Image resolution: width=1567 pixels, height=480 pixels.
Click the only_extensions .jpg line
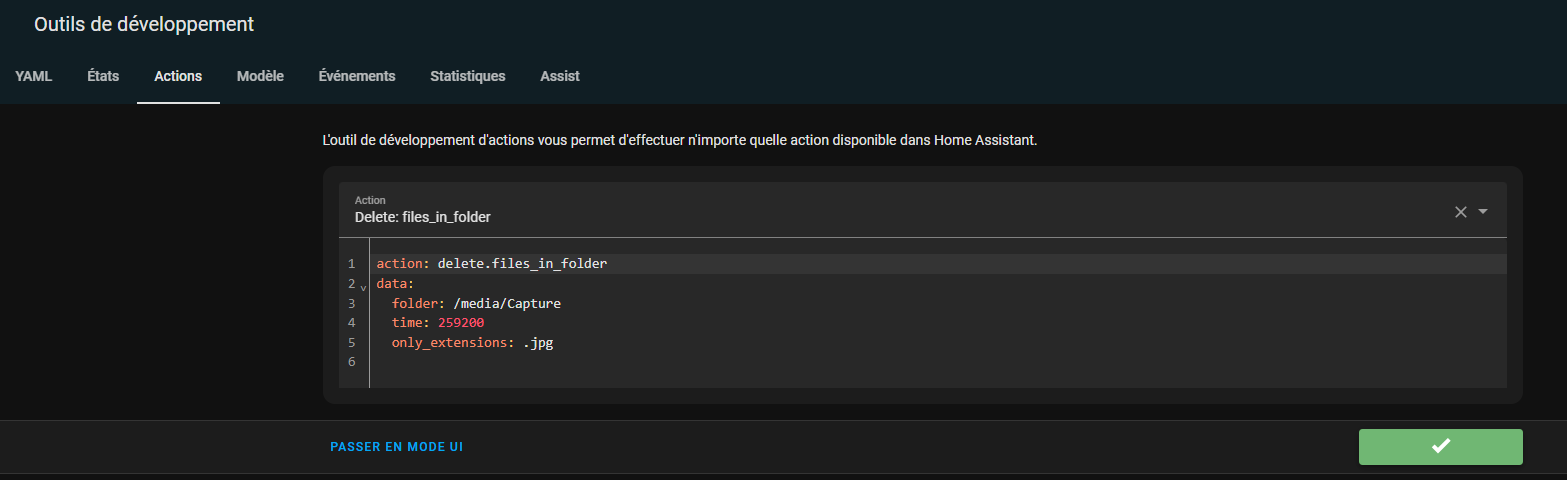click(x=473, y=342)
